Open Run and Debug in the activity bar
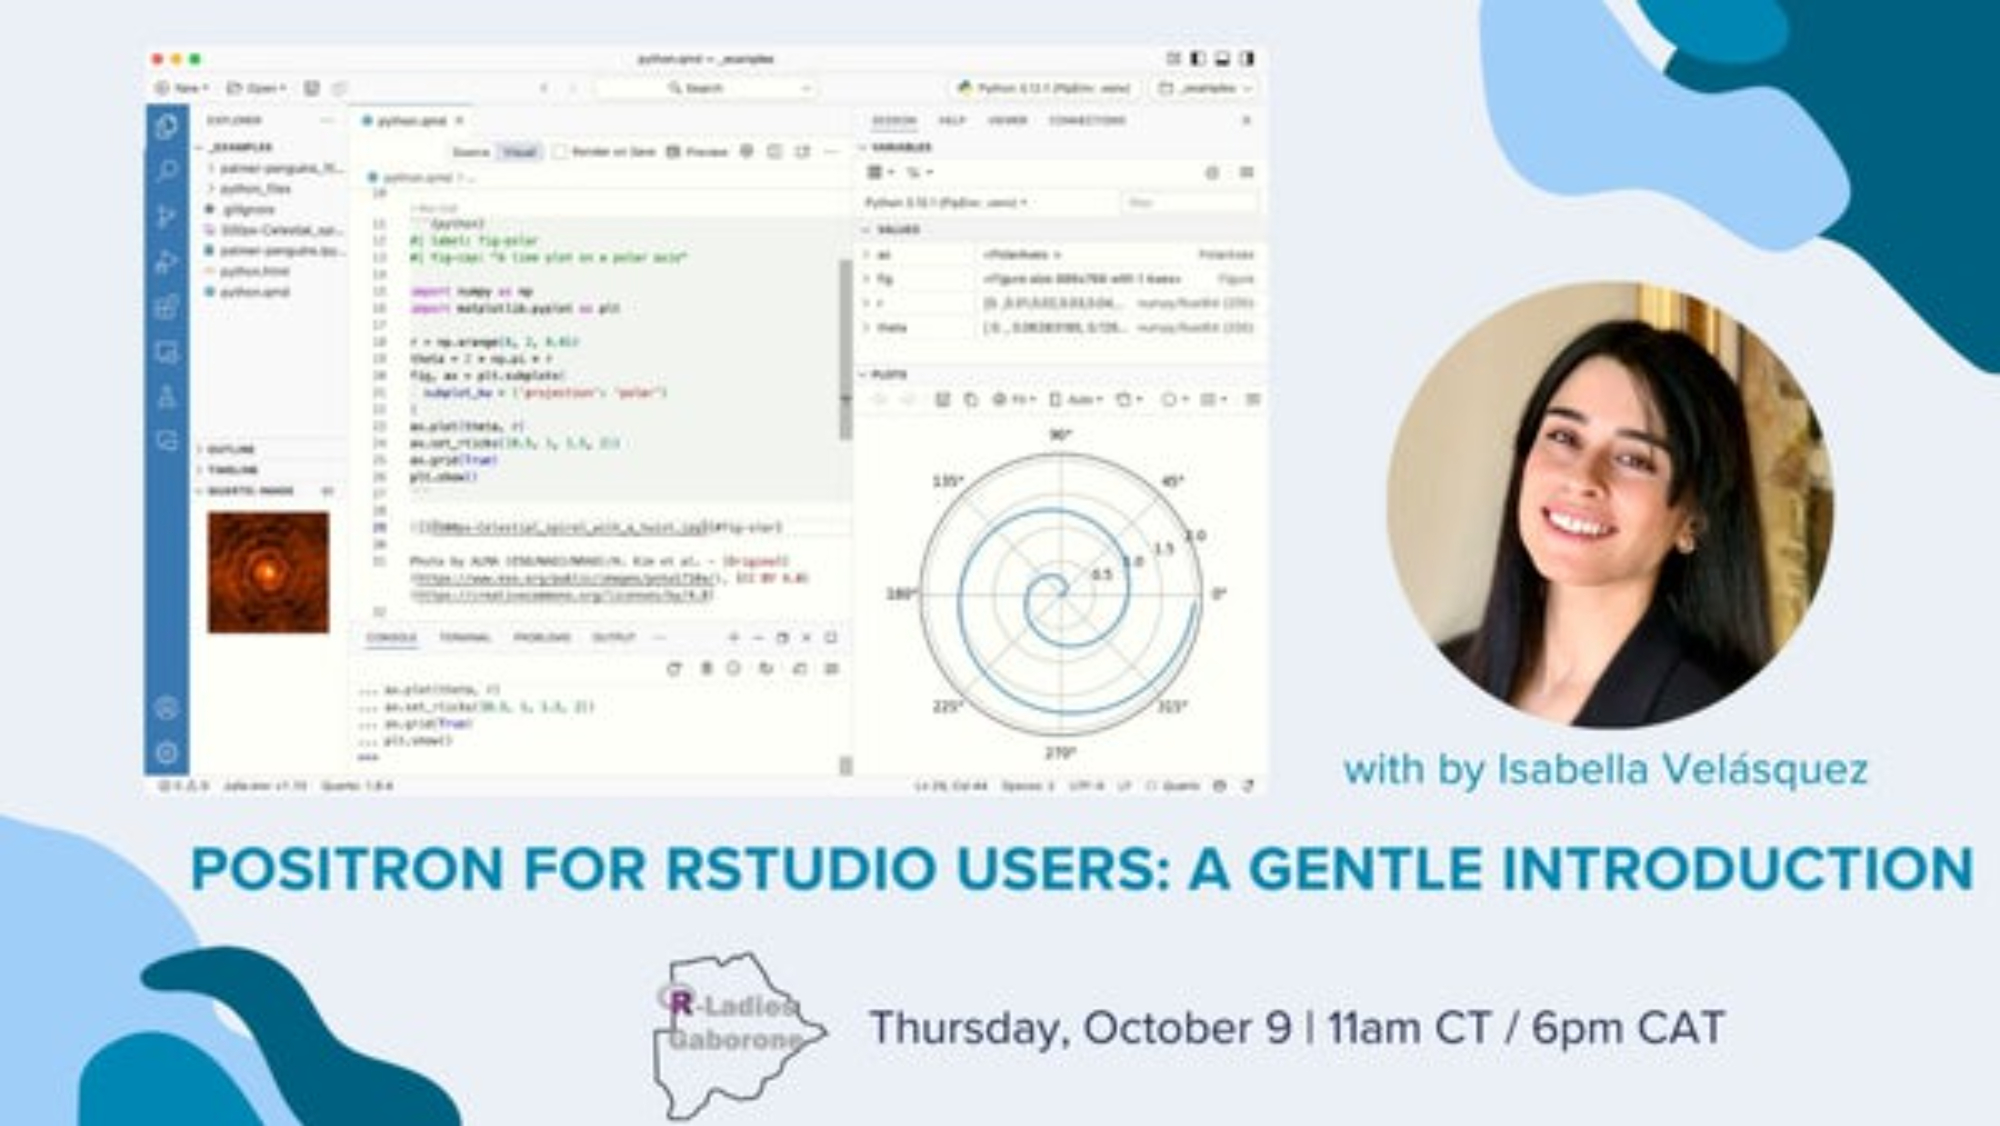Image resolution: width=2000 pixels, height=1126 pixels. coord(167,262)
